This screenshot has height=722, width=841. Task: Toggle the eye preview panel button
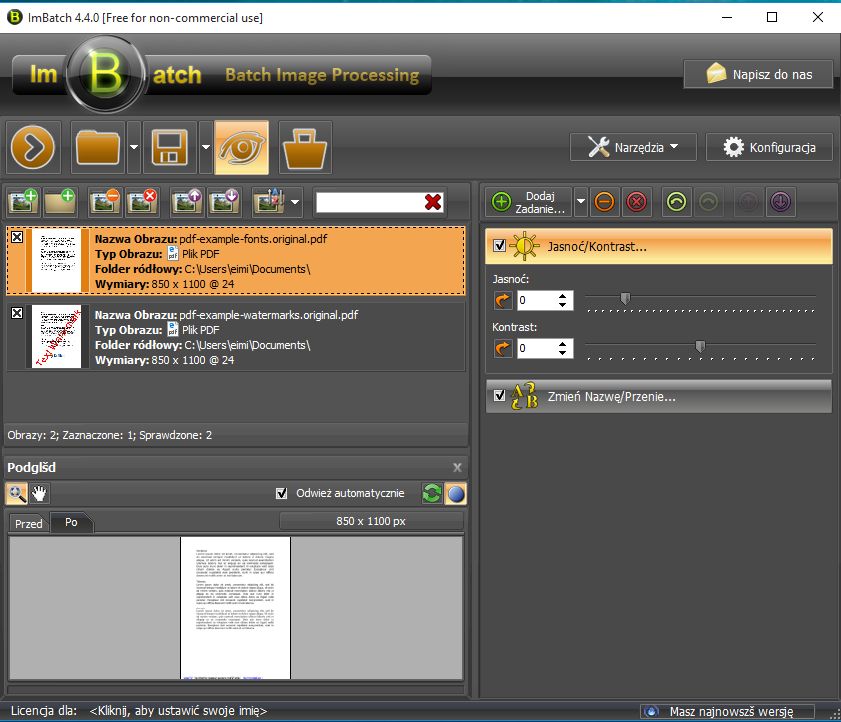click(241, 148)
